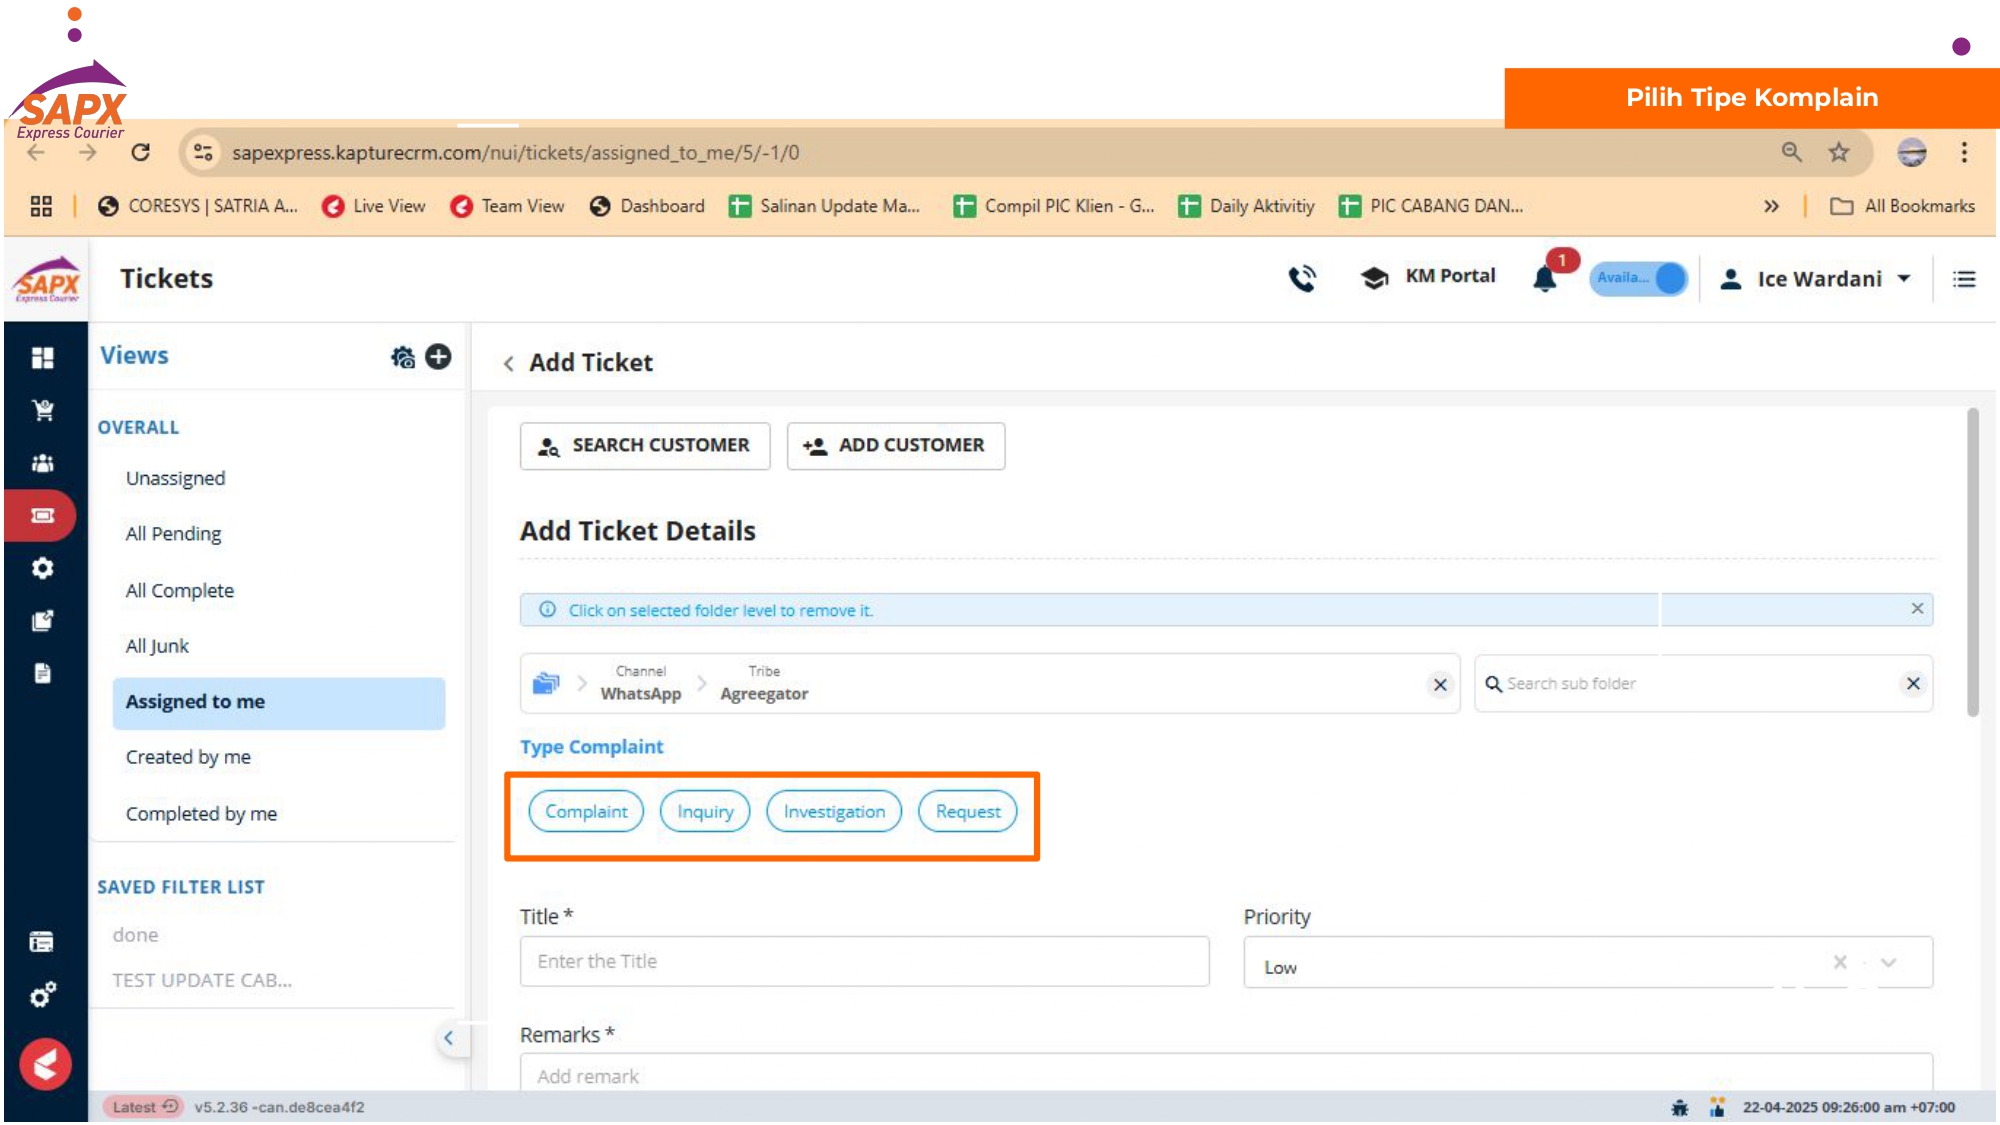
Task: Toggle the Available status switch
Action: click(x=1638, y=278)
